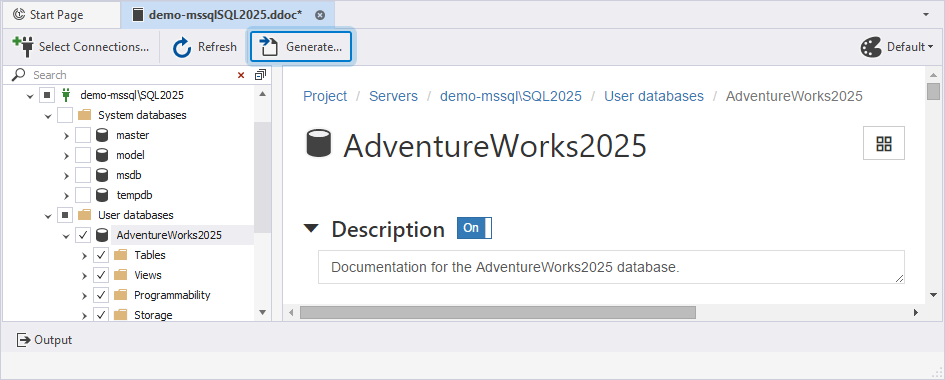Check the tempdb database checkbox

(x=83, y=195)
